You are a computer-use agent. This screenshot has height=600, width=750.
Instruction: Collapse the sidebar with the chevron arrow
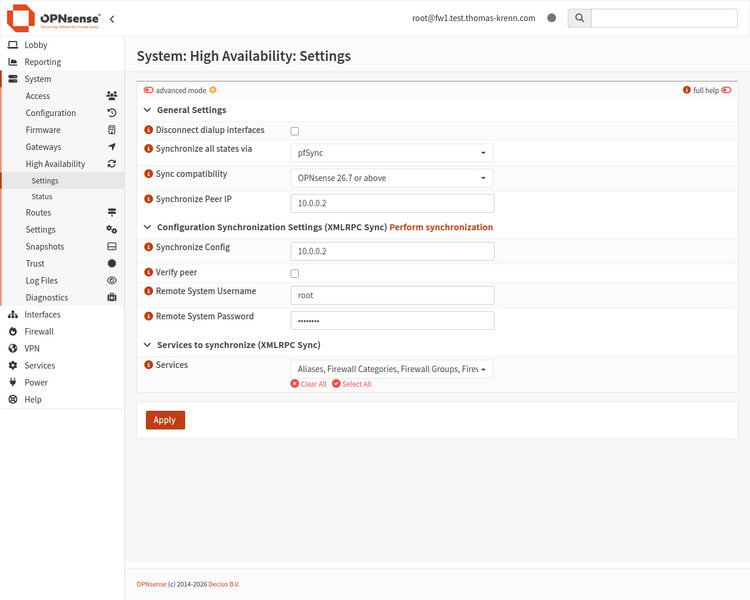click(x=112, y=19)
